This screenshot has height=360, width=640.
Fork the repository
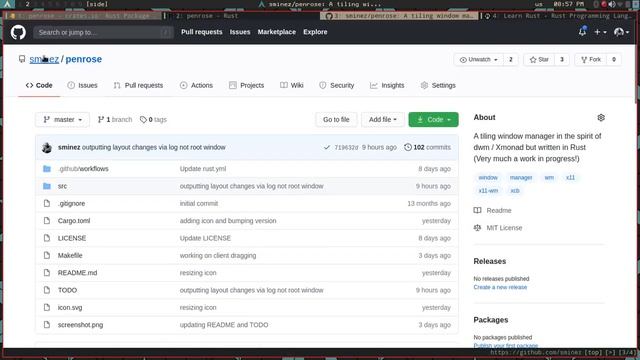591,60
